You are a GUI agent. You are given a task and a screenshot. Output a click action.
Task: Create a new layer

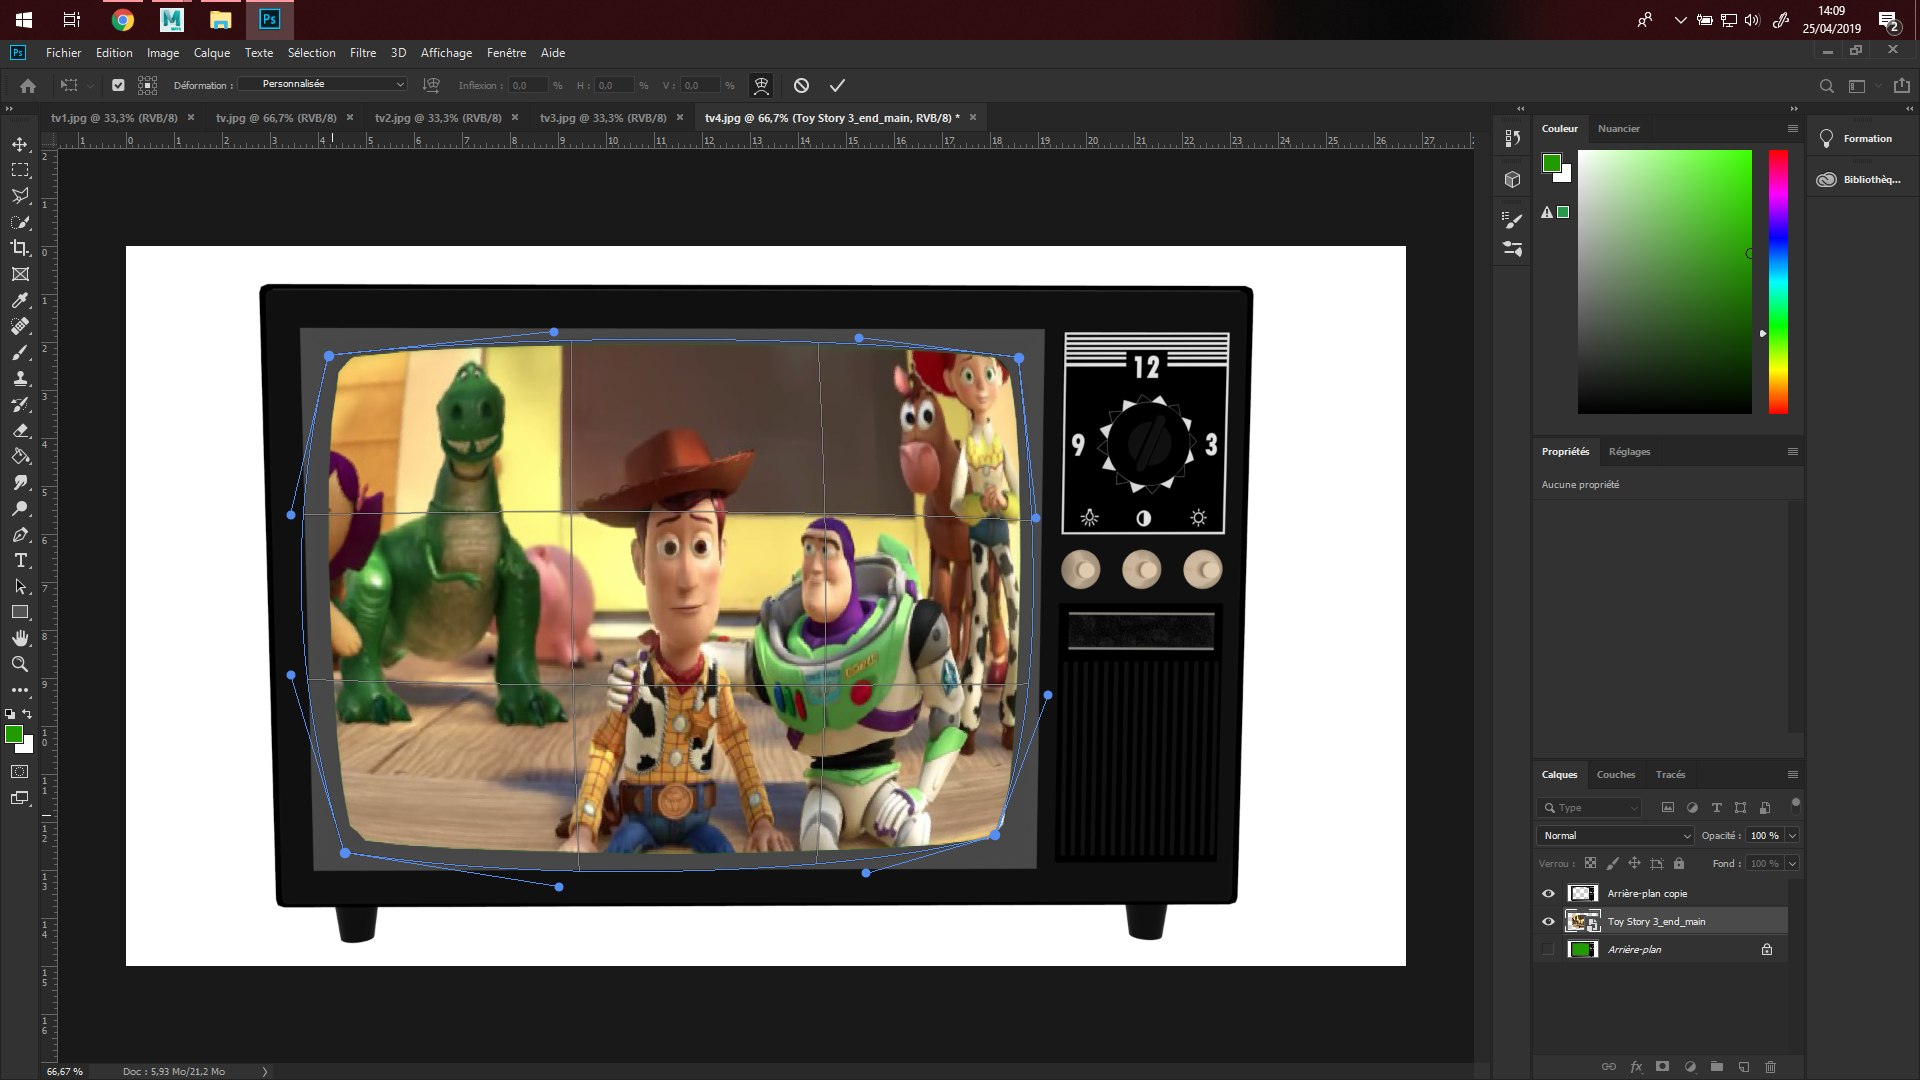coord(1744,1067)
